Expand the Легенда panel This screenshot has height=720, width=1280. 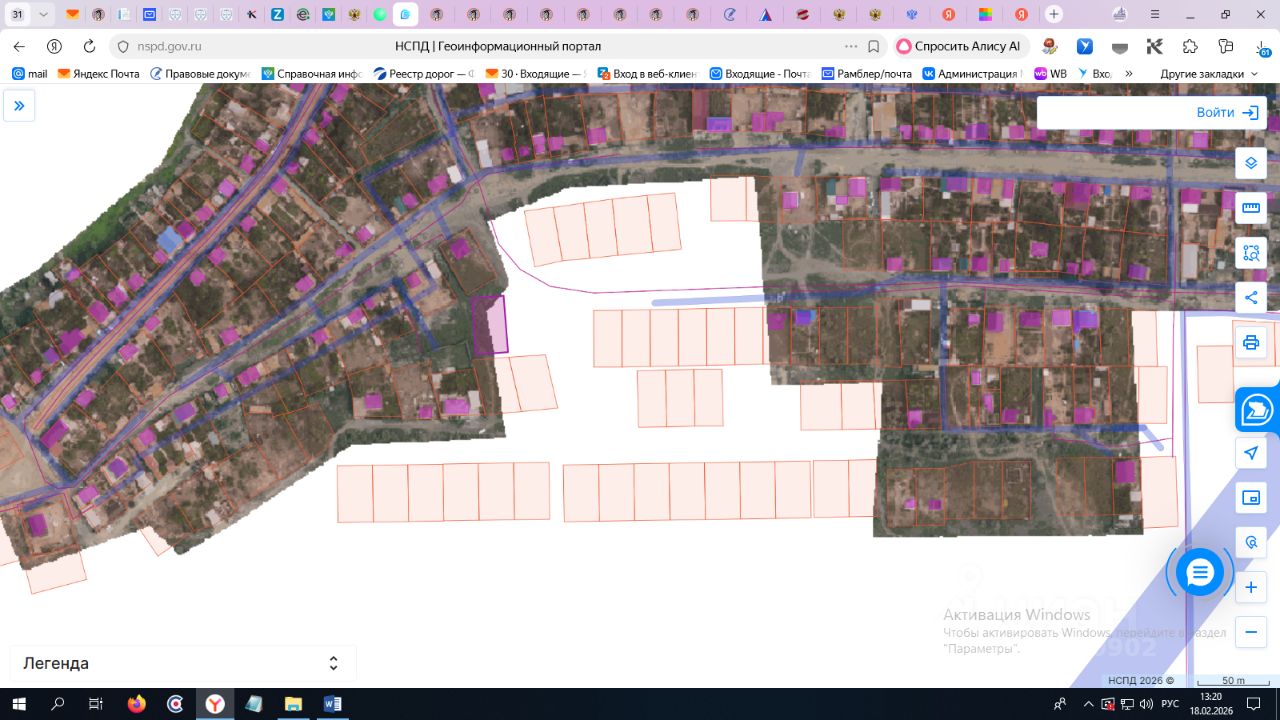[333, 663]
